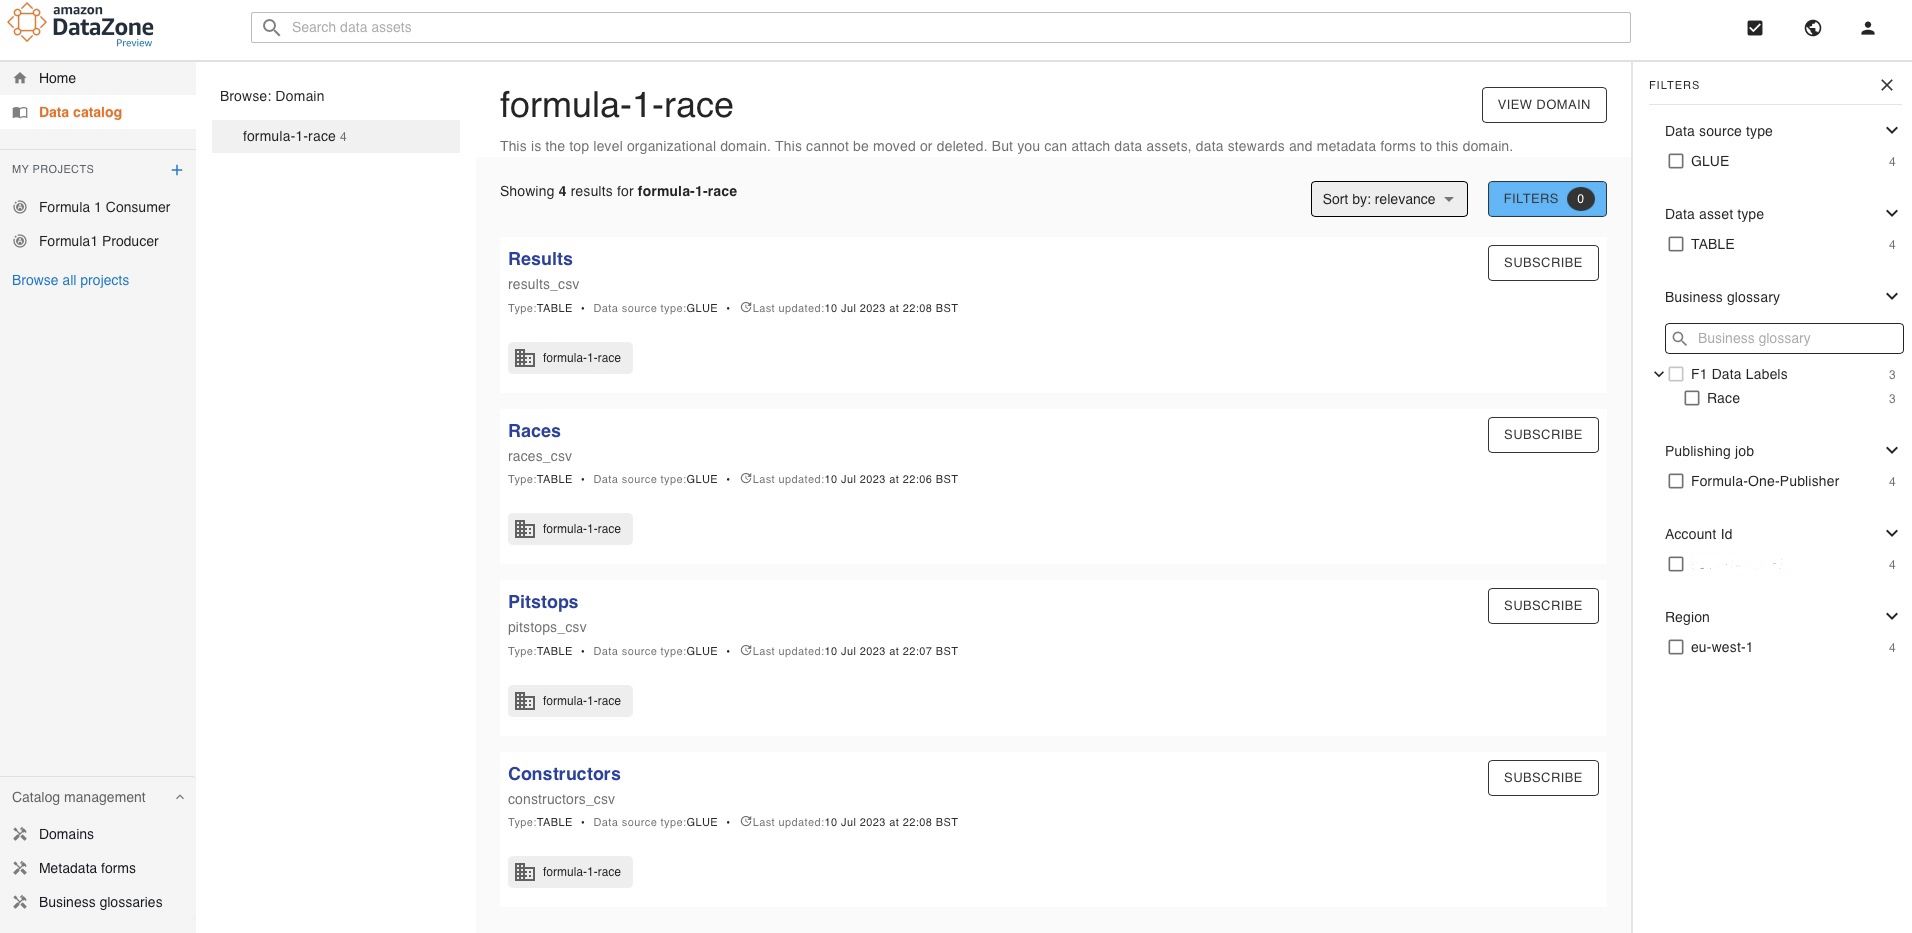Check the Race glossary term filter

click(x=1692, y=398)
